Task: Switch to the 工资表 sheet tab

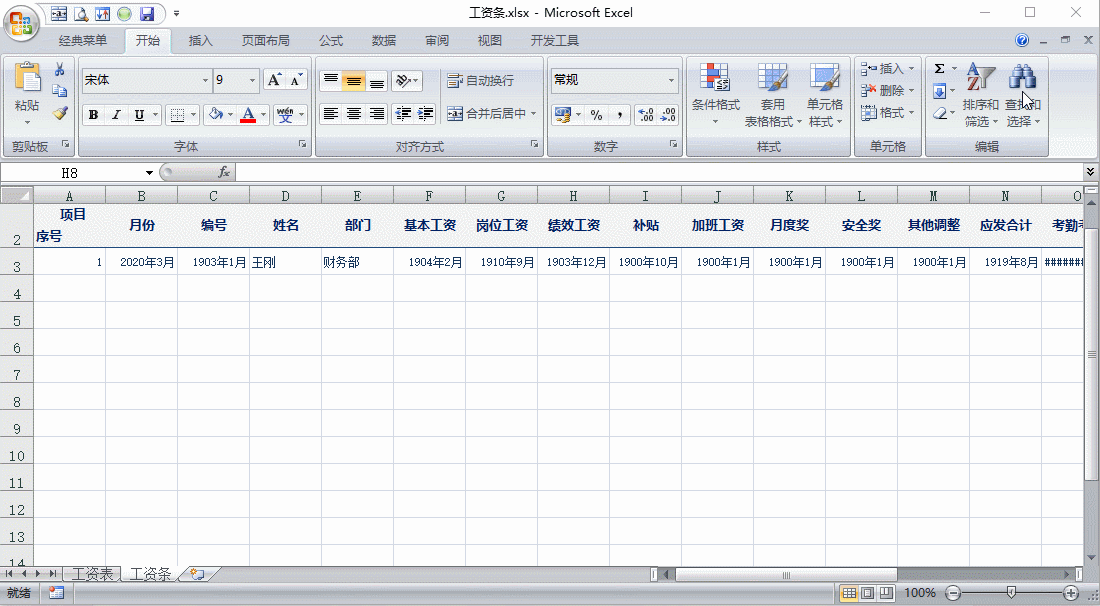Action: pyautogui.click(x=92, y=574)
